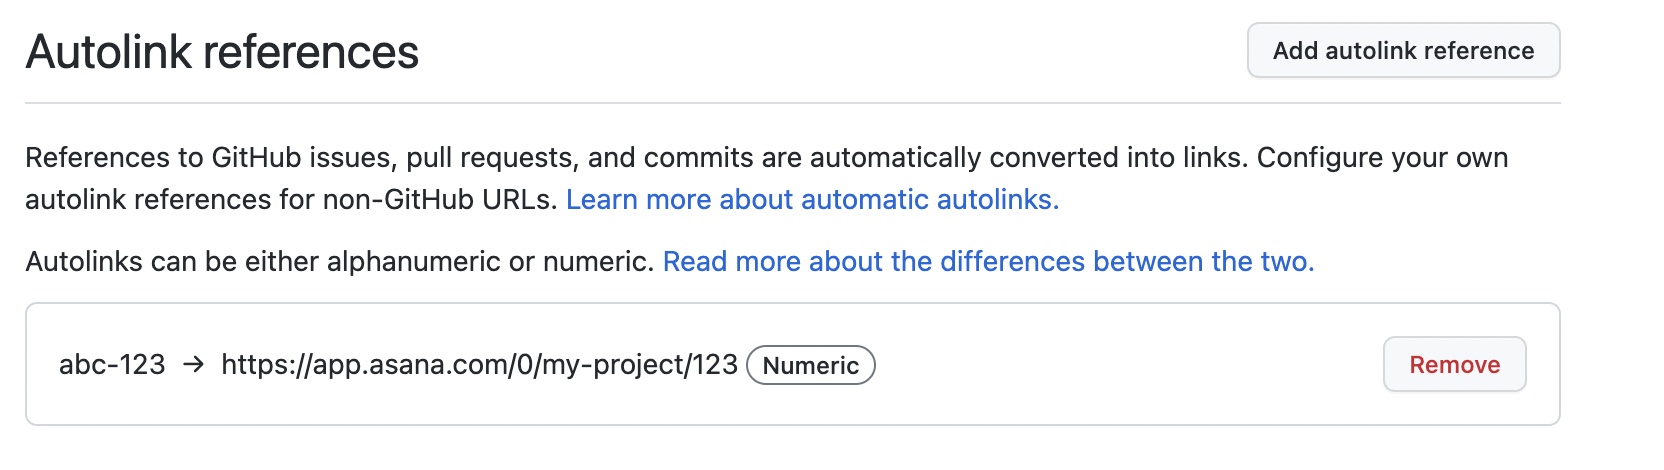
Task: Open Learn more about automatic autolinks link
Action: tap(812, 200)
